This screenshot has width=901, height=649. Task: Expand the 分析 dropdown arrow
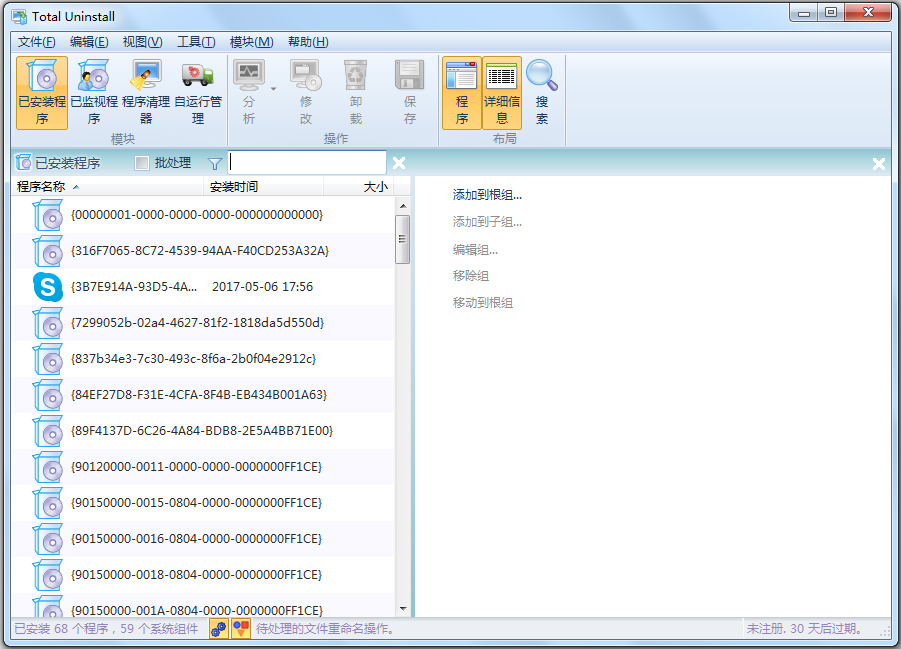coord(274,89)
